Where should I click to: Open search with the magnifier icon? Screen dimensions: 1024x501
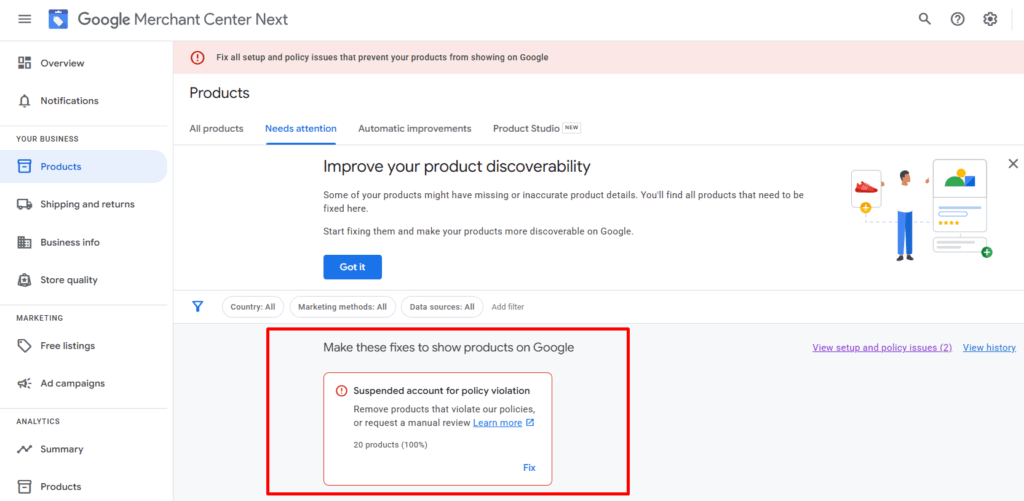[925, 19]
